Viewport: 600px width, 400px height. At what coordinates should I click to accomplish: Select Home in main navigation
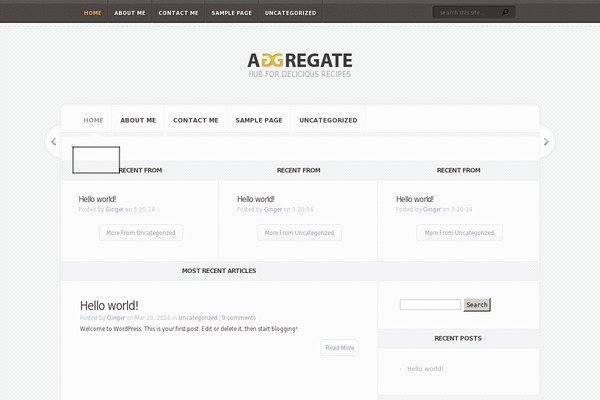click(x=93, y=120)
